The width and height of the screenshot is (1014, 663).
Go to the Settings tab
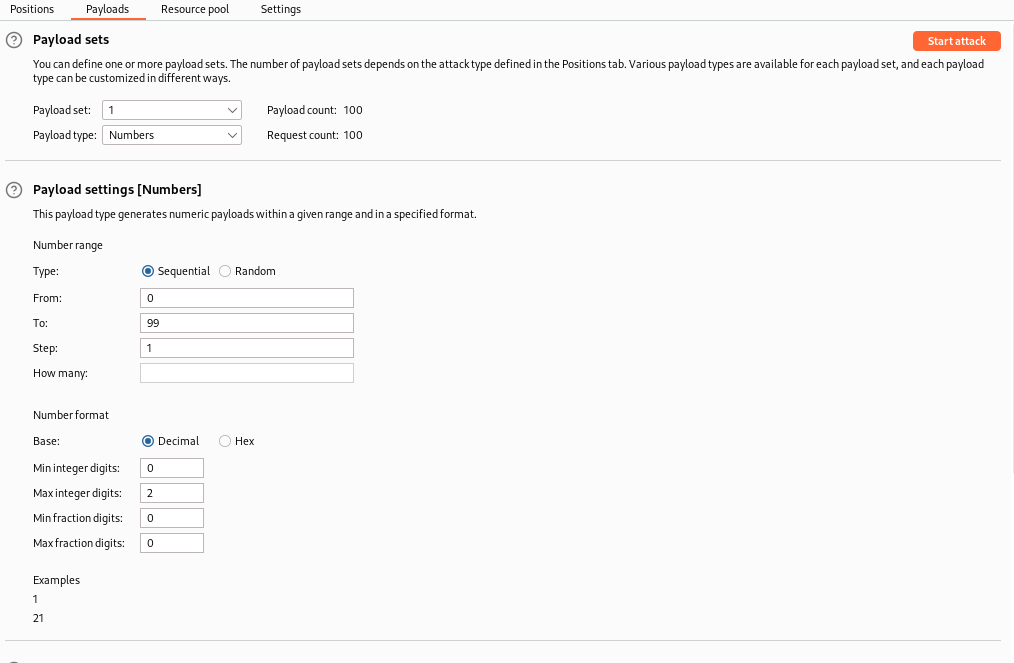click(281, 9)
